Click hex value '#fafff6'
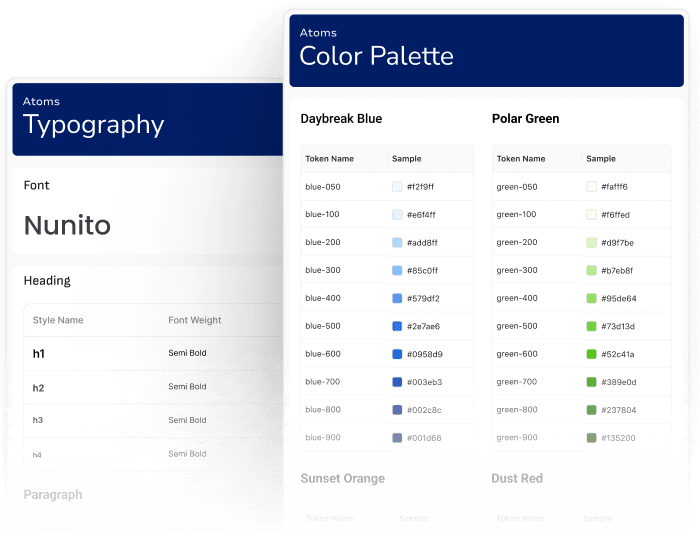This screenshot has width=700, height=544. [614, 187]
